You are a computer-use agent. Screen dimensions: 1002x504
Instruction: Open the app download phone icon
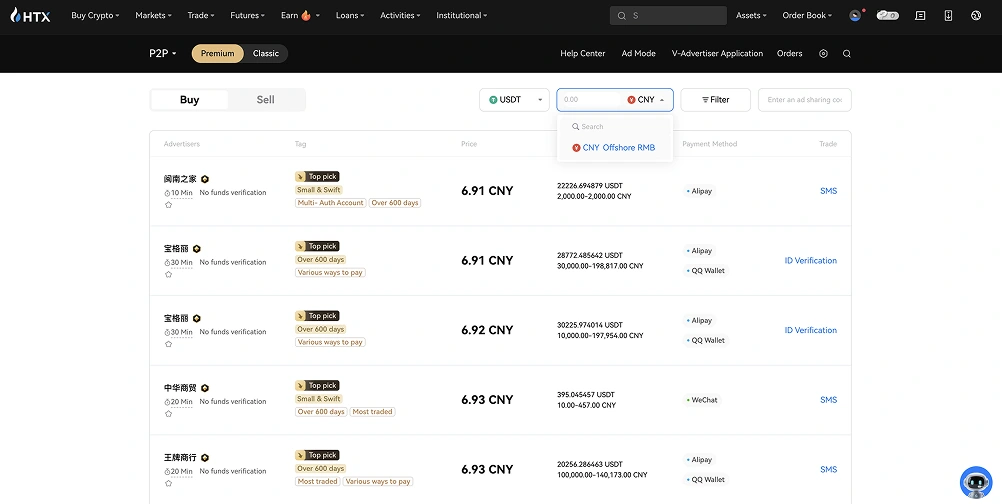click(x=948, y=15)
